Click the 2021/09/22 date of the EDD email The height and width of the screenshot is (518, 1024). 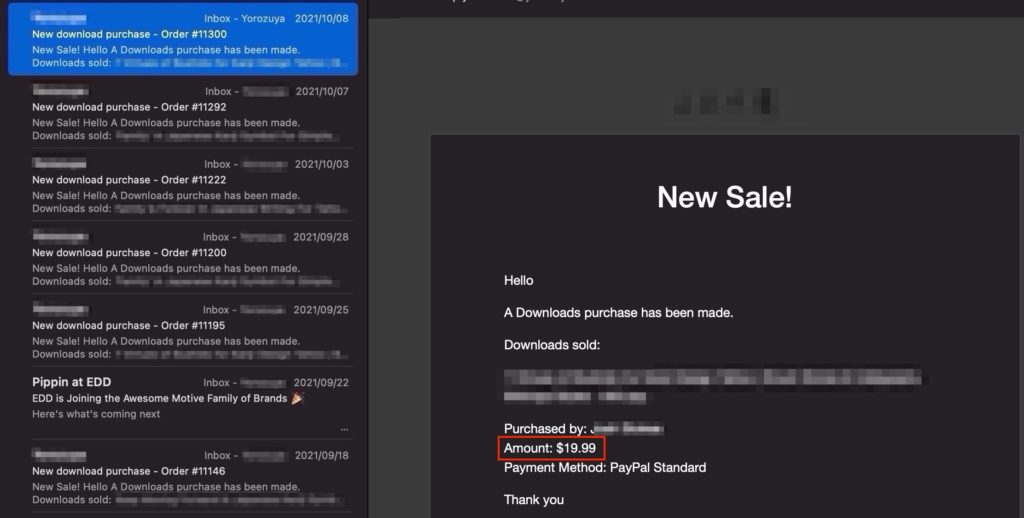pyautogui.click(x=321, y=383)
